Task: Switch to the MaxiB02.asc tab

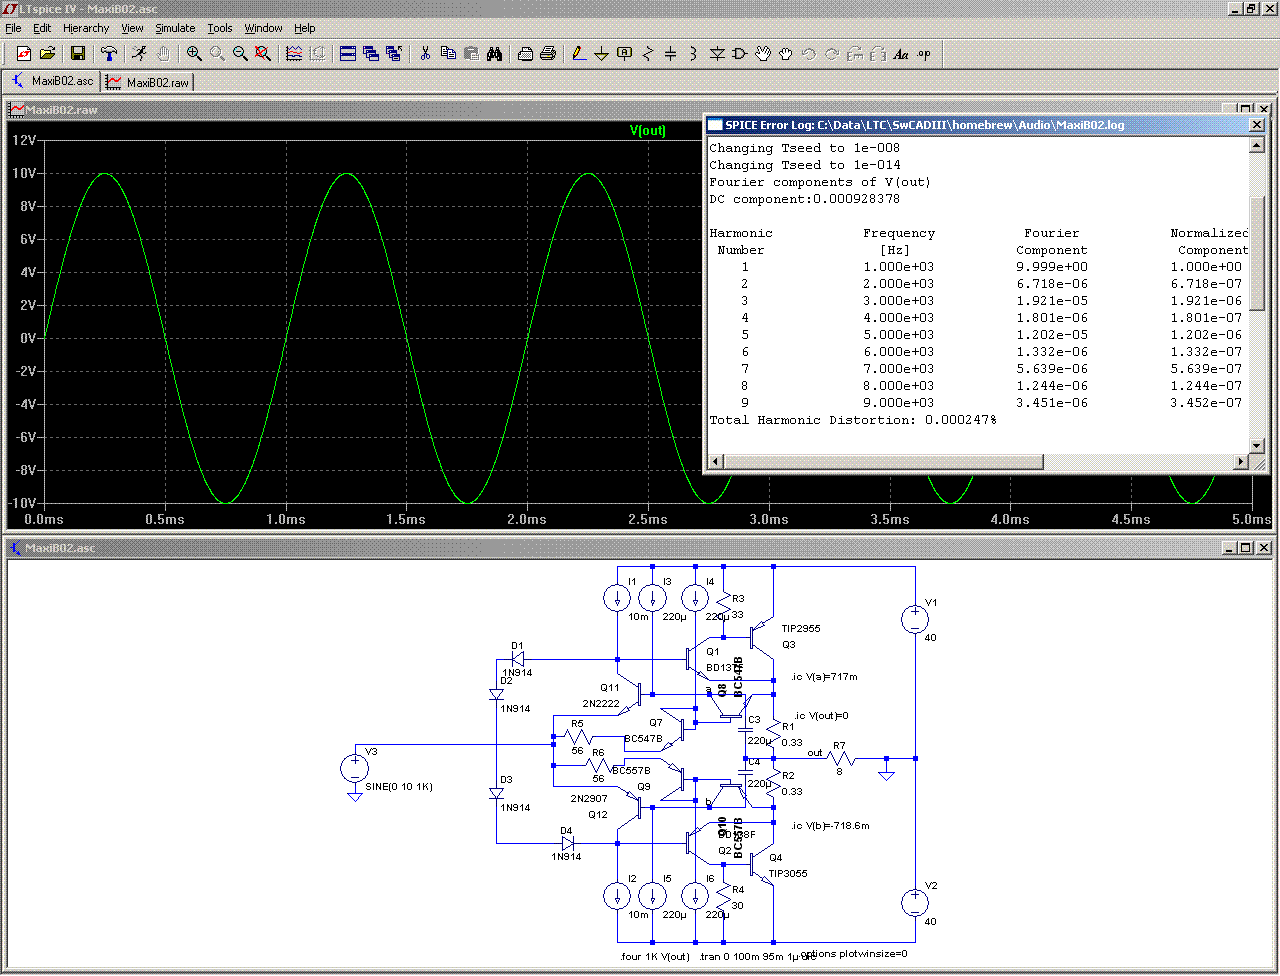Action: click(52, 81)
